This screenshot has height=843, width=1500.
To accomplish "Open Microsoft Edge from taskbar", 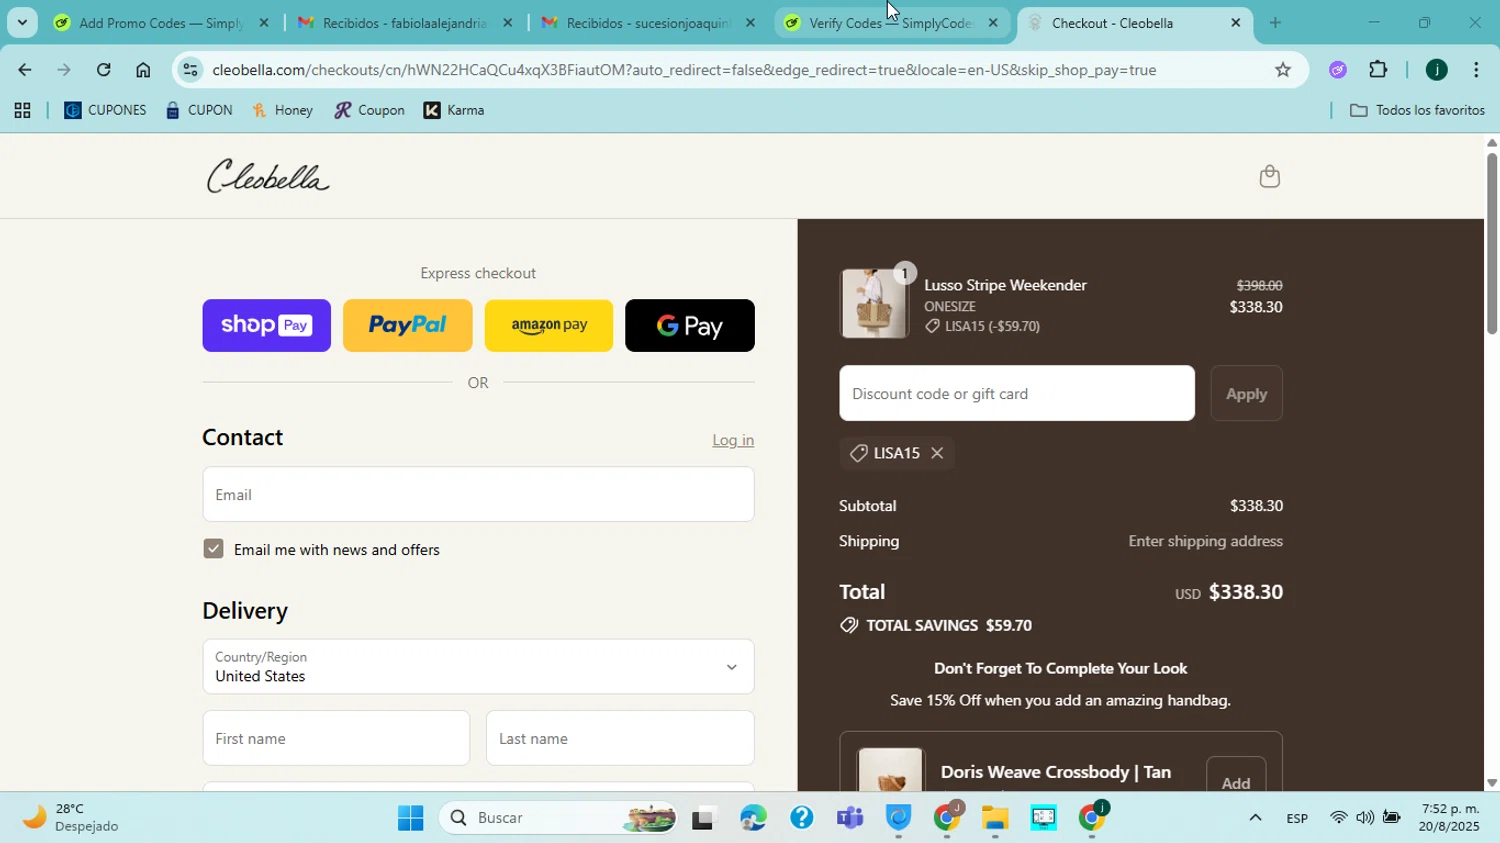I will click(x=753, y=818).
